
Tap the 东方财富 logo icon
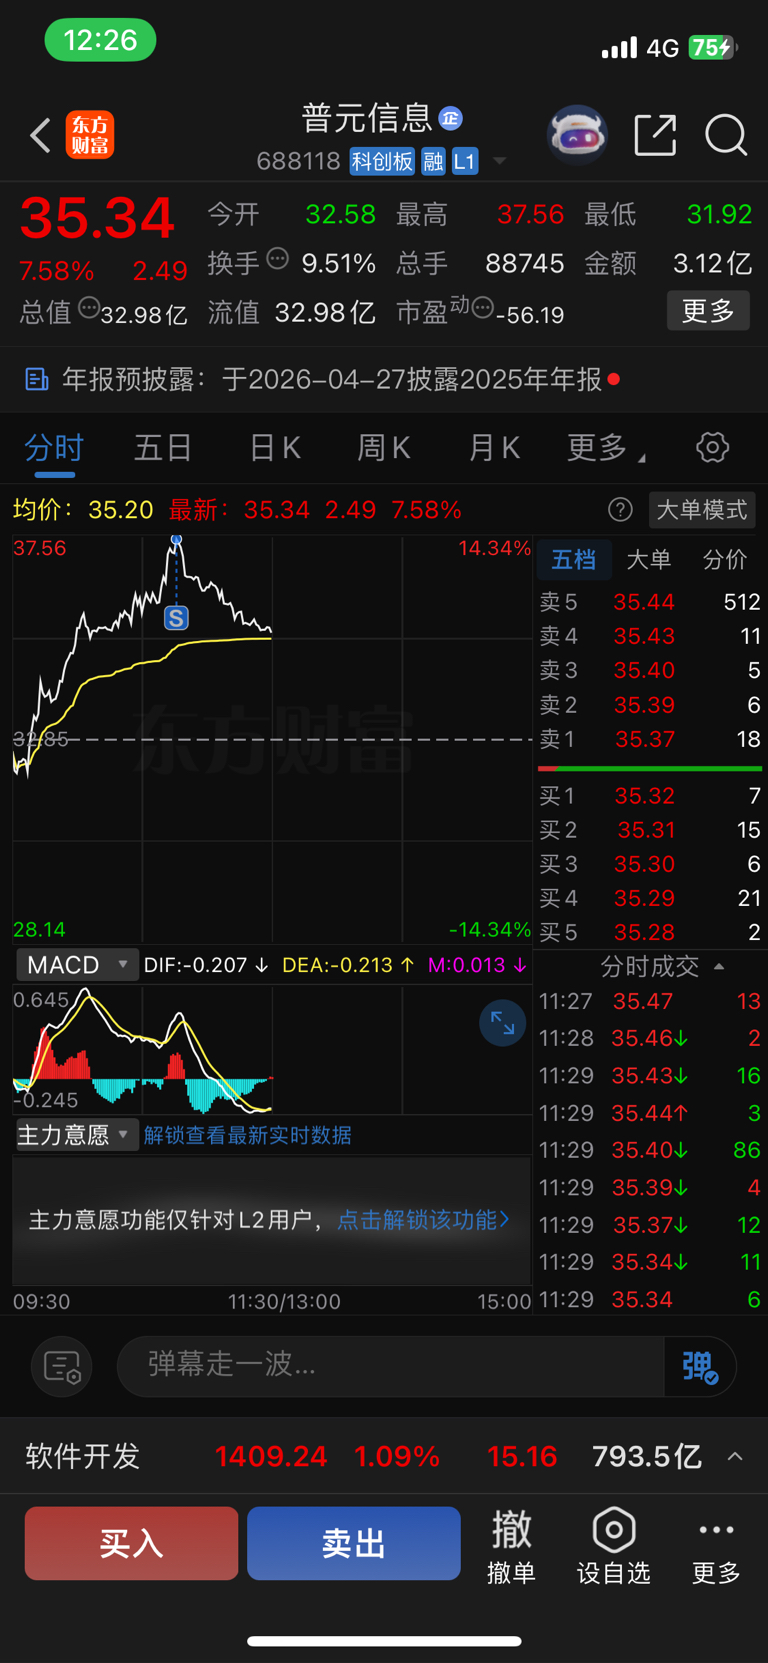(x=90, y=135)
